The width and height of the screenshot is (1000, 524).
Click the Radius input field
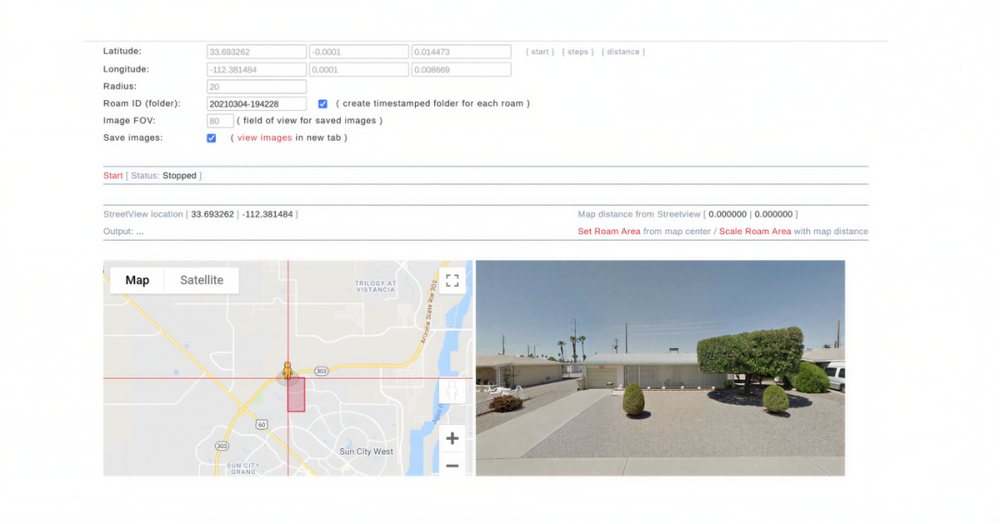(256, 87)
